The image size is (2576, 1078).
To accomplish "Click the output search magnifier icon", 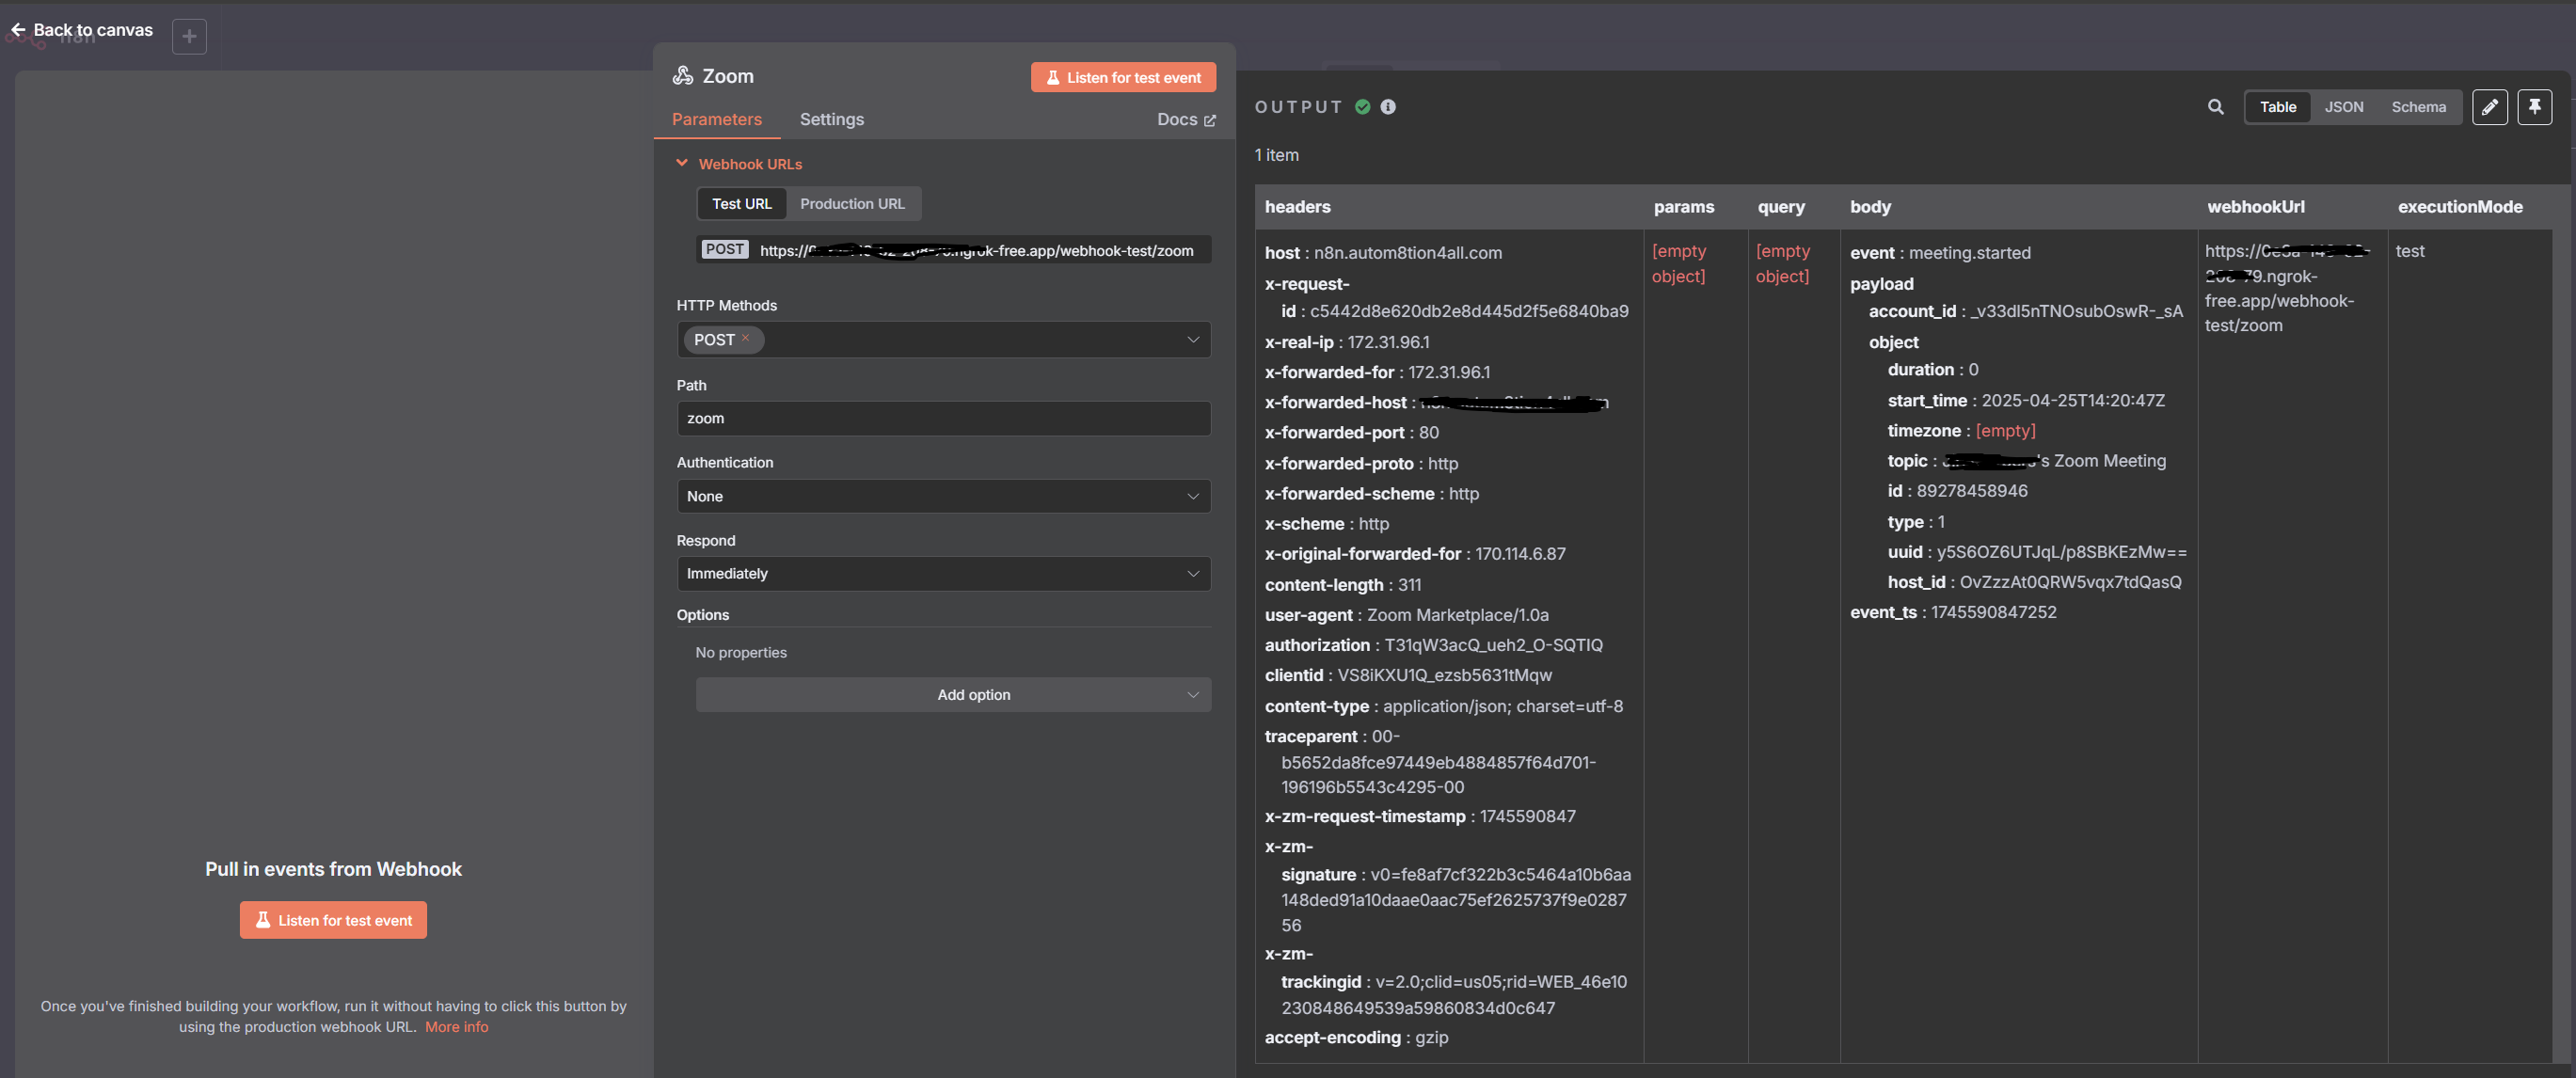I will [2215, 107].
